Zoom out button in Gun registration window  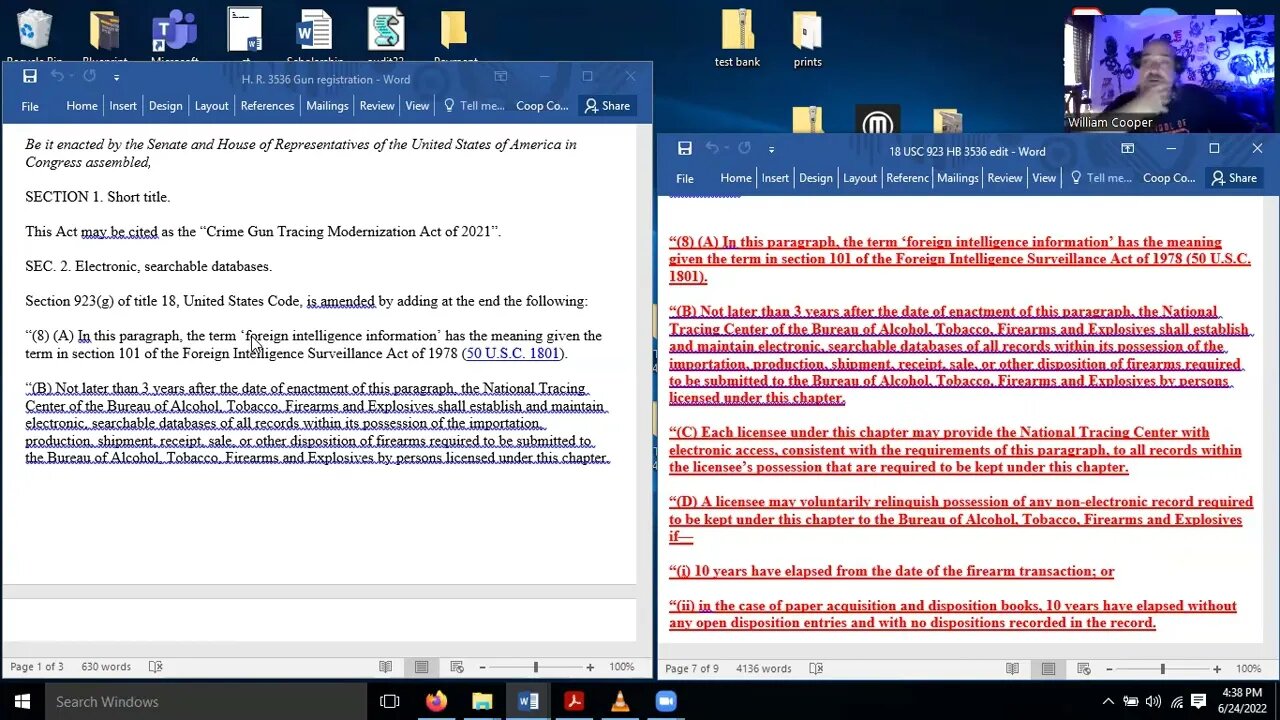coord(482,667)
